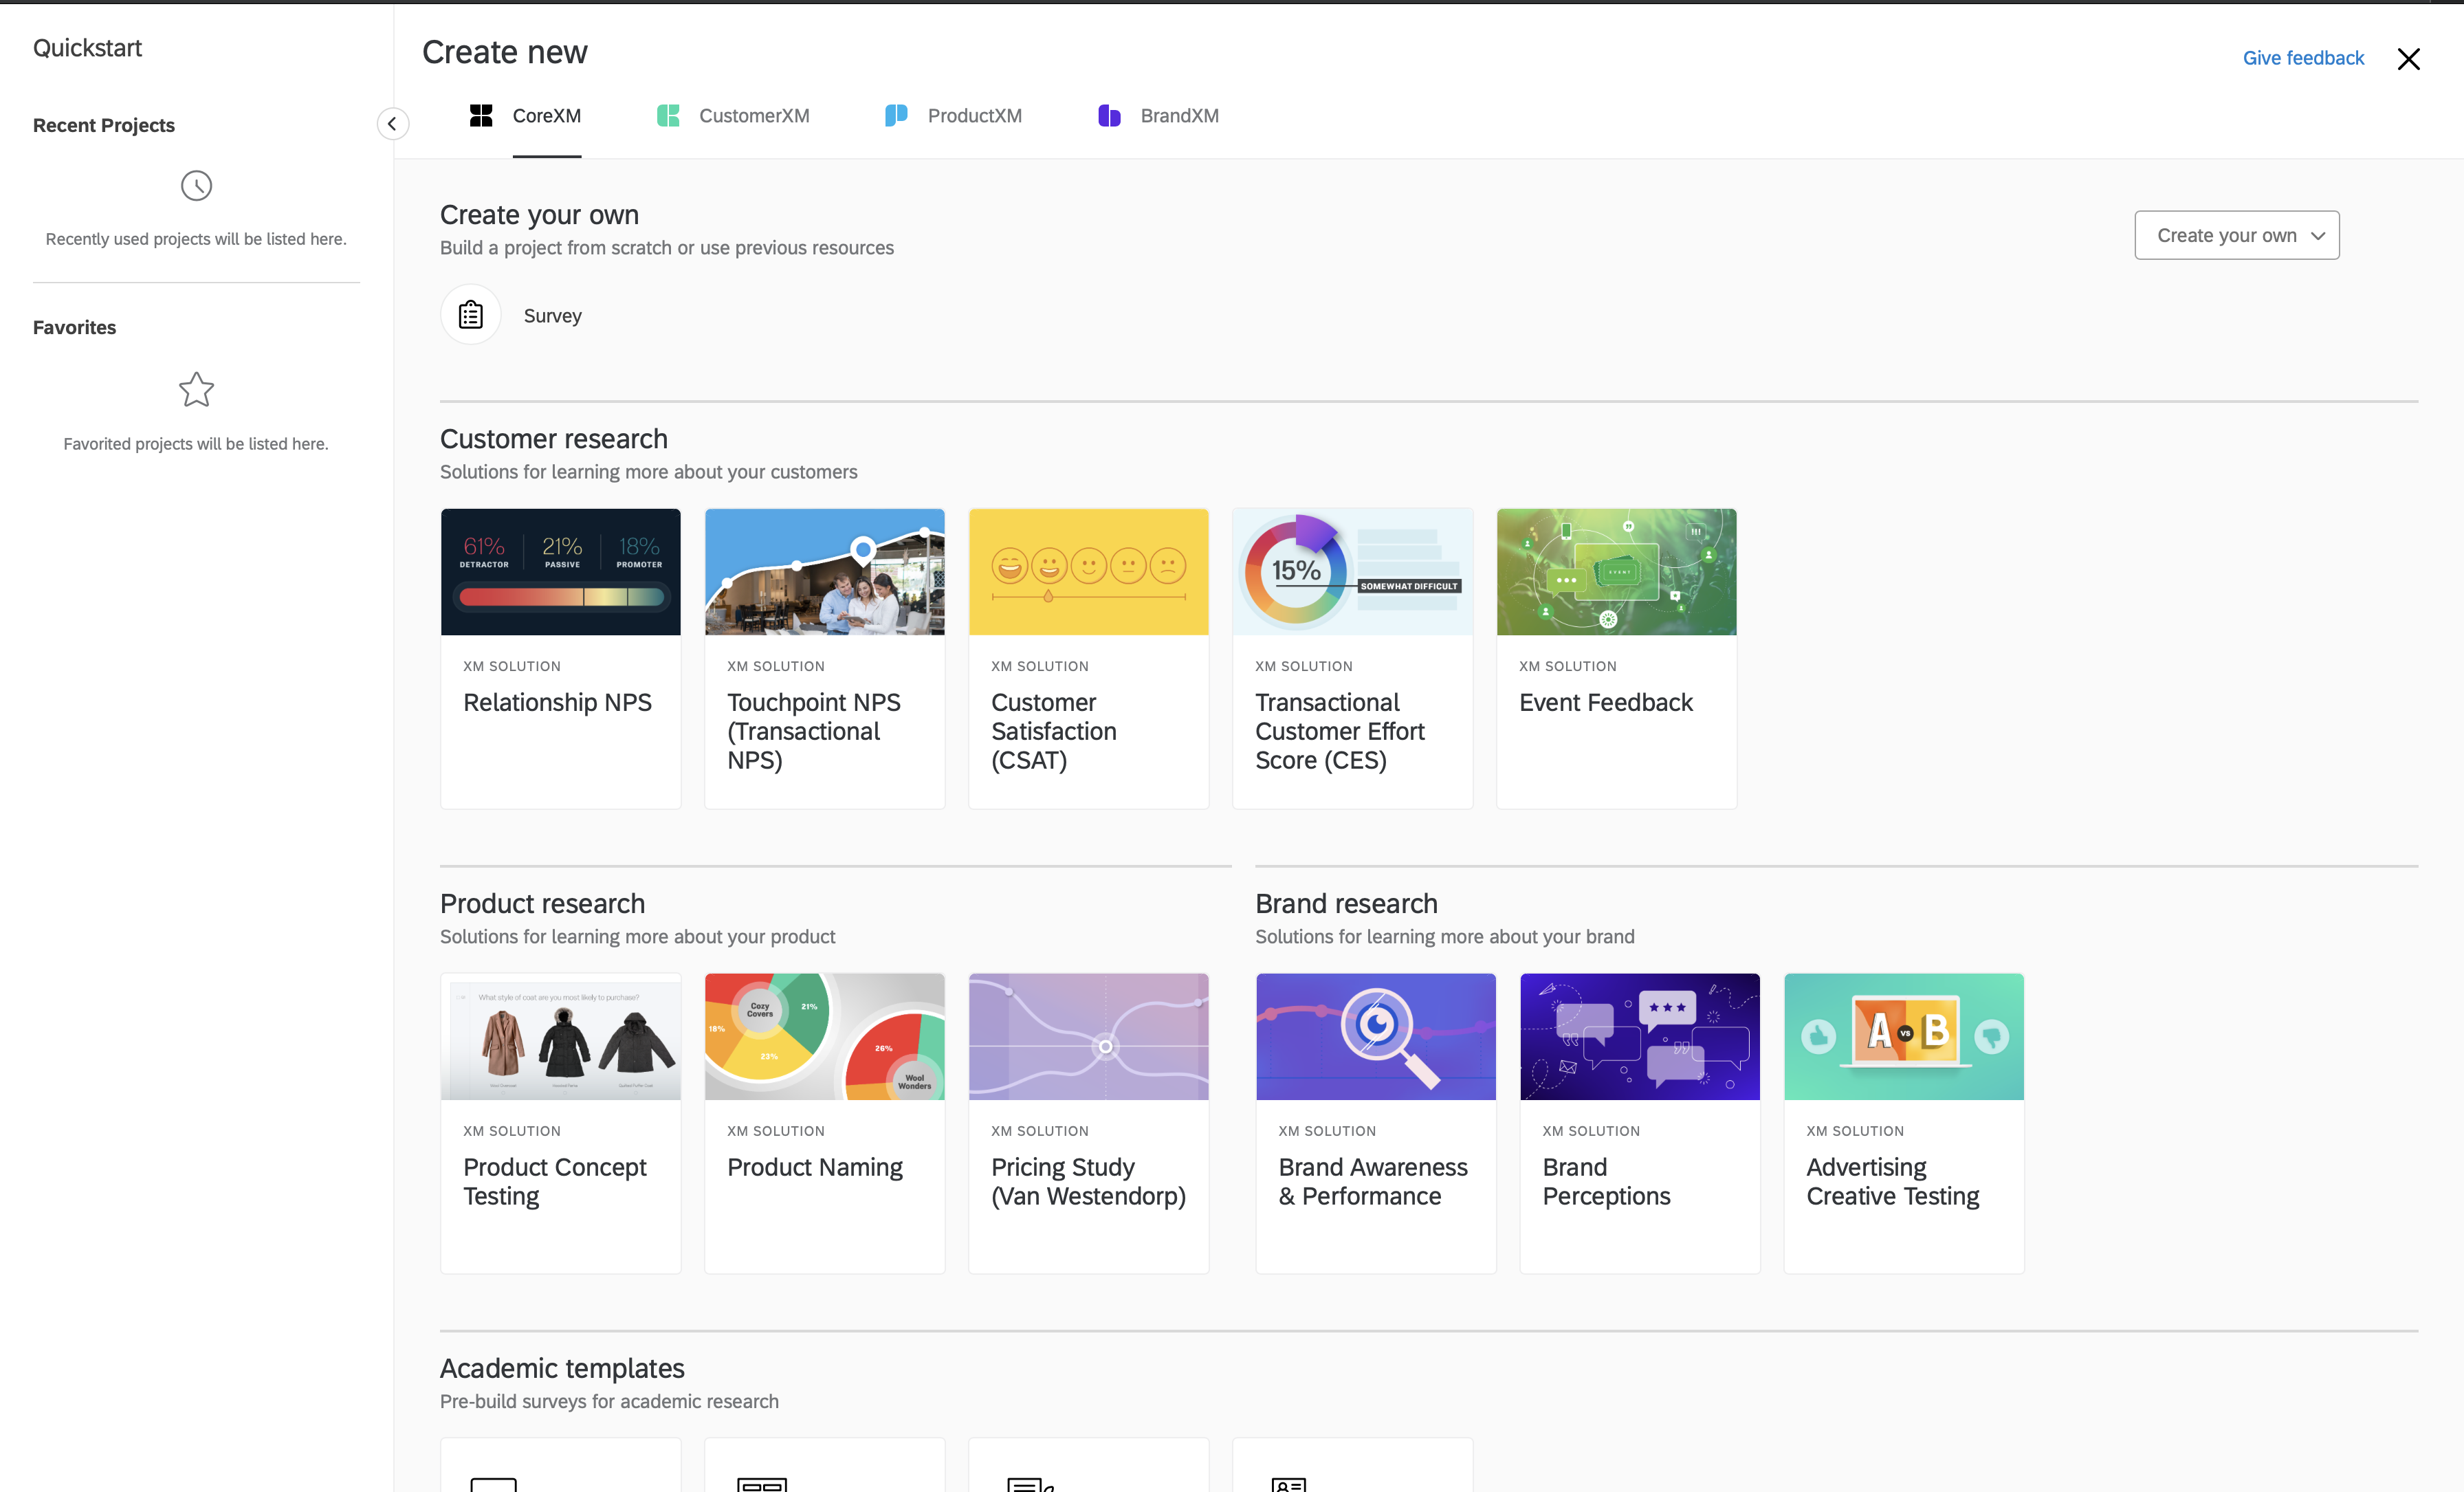Close the Create new dialog
The height and width of the screenshot is (1492, 2464).
[x=2407, y=59]
